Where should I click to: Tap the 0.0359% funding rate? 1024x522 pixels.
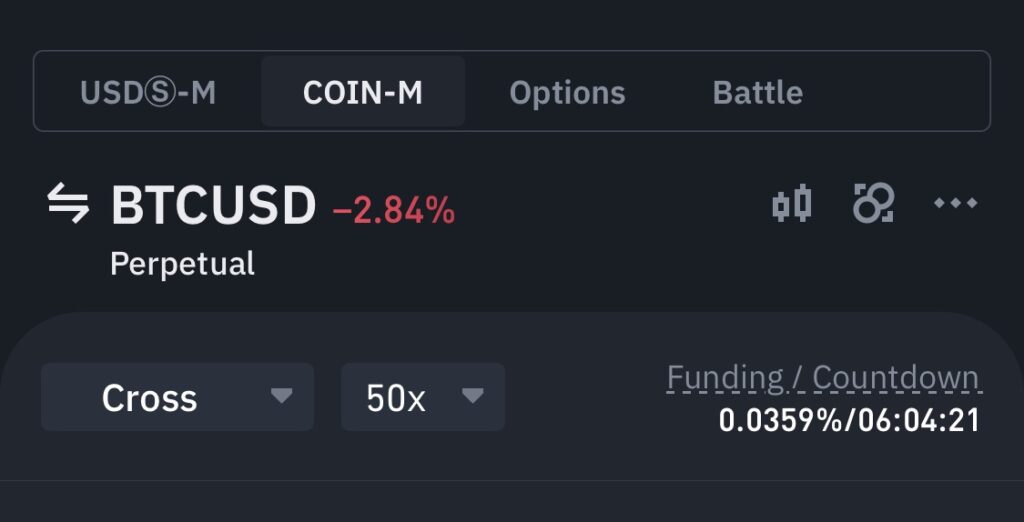pos(781,421)
